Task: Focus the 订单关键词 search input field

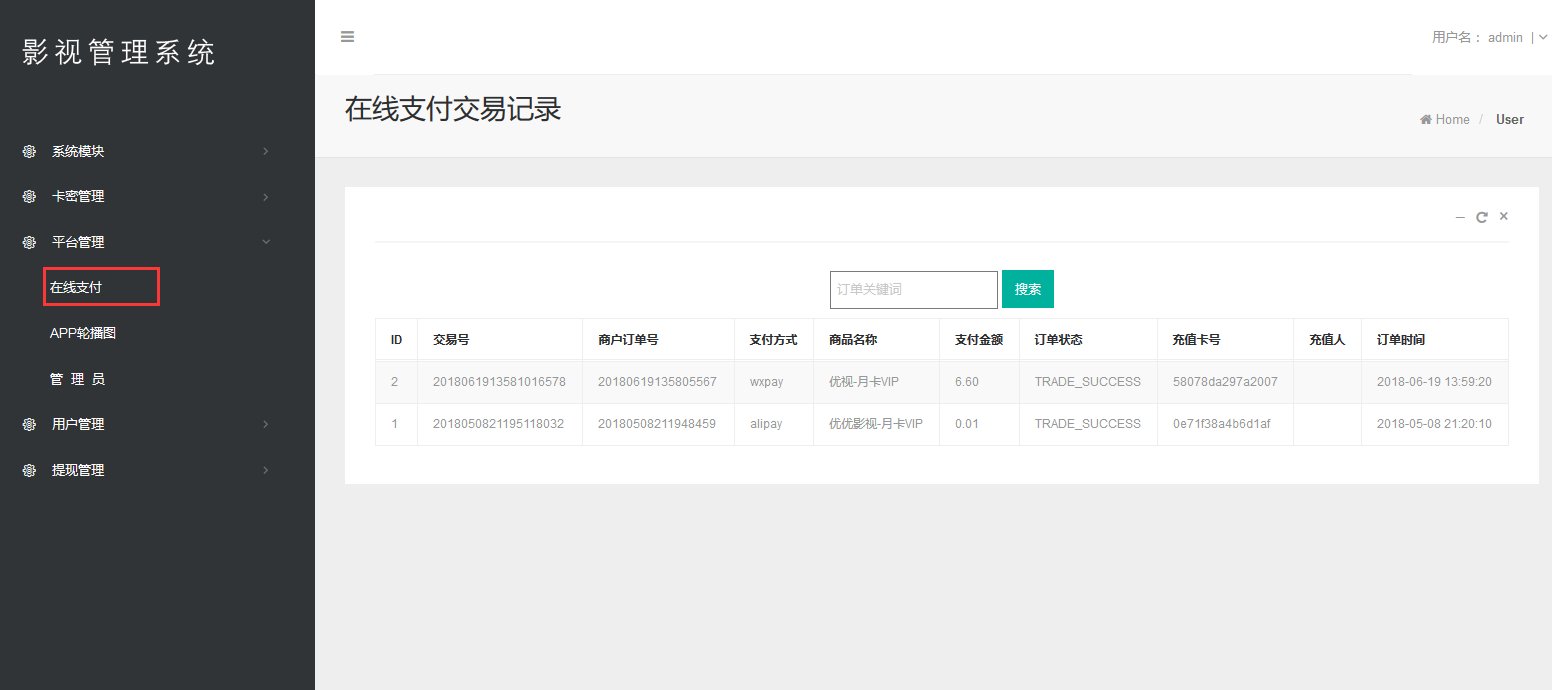Action: pos(913,289)
